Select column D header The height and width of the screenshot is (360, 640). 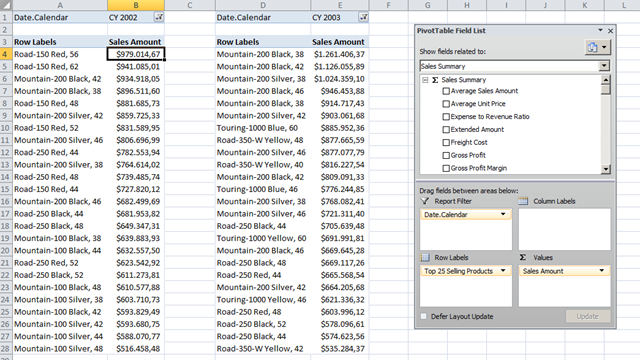click(x=263, y=5)
